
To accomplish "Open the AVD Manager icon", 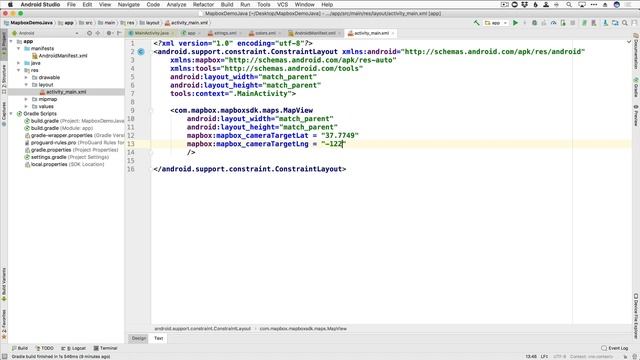I will coord(594,23).
